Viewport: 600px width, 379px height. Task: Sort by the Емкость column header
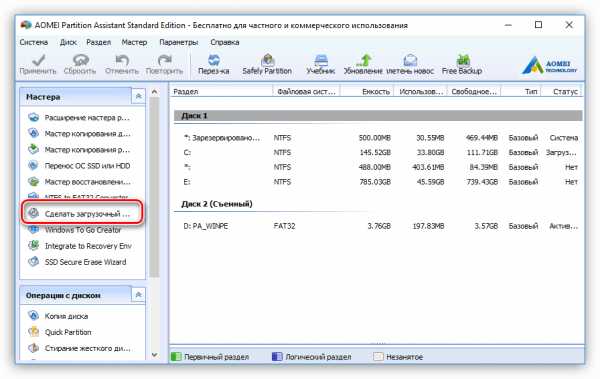[367, 91]
